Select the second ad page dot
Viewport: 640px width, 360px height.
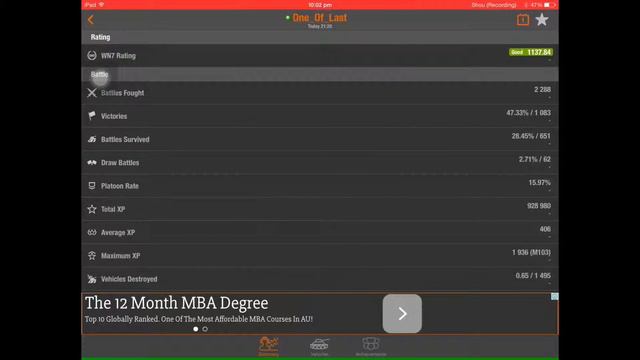205,329
